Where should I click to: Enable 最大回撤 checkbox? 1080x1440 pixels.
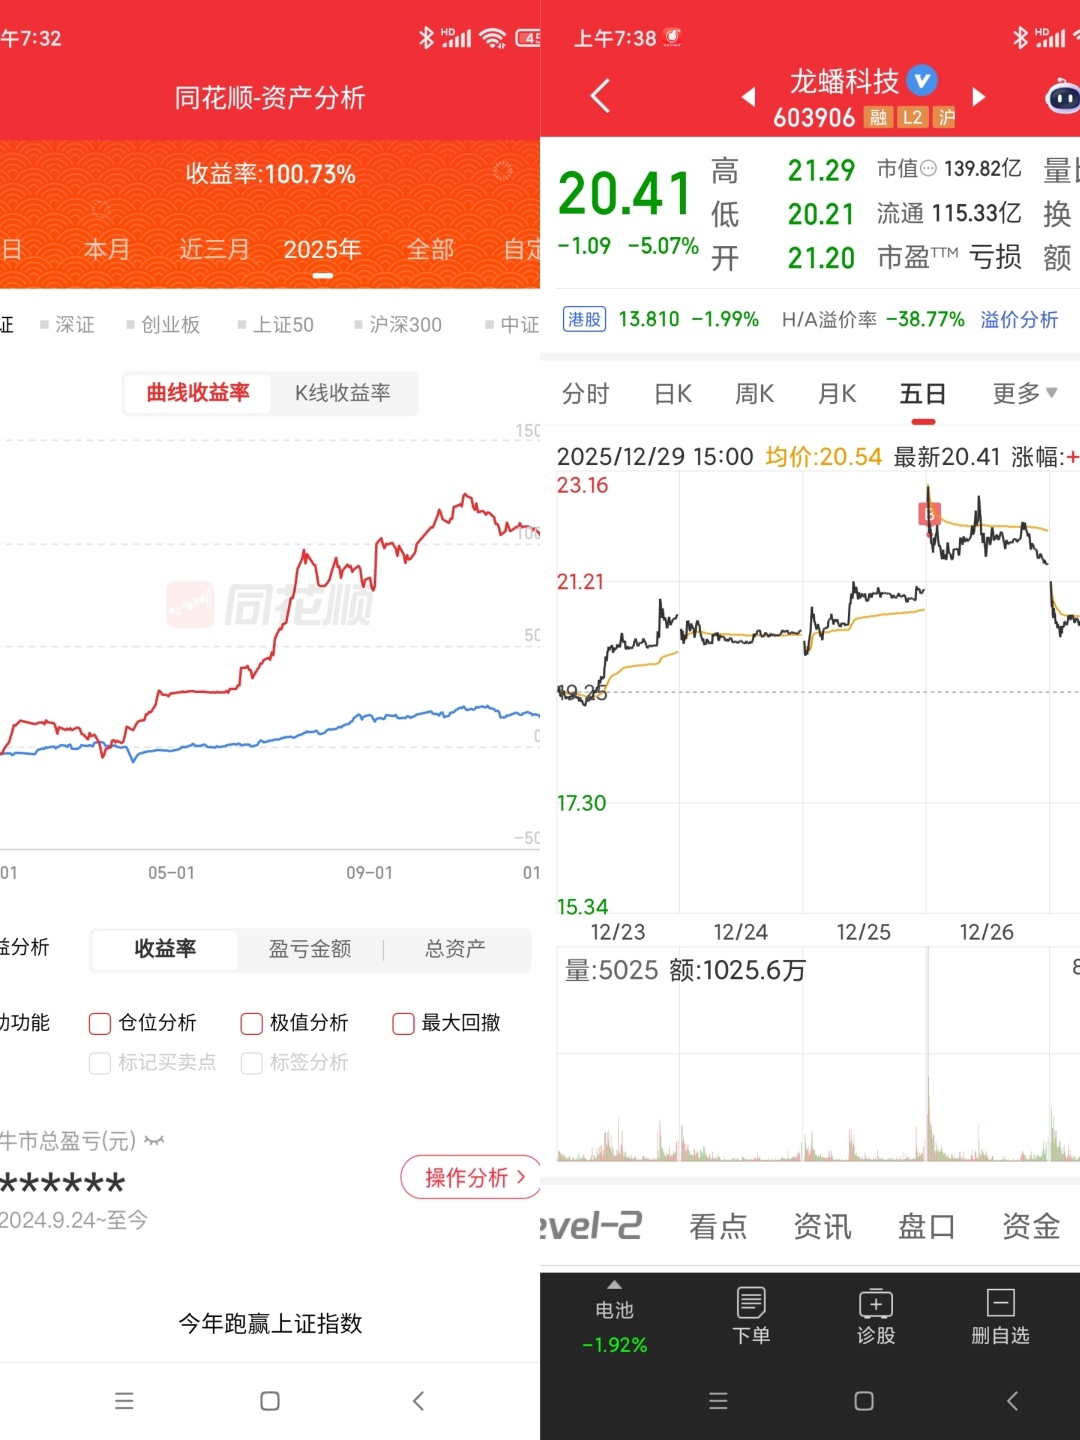404,1023
